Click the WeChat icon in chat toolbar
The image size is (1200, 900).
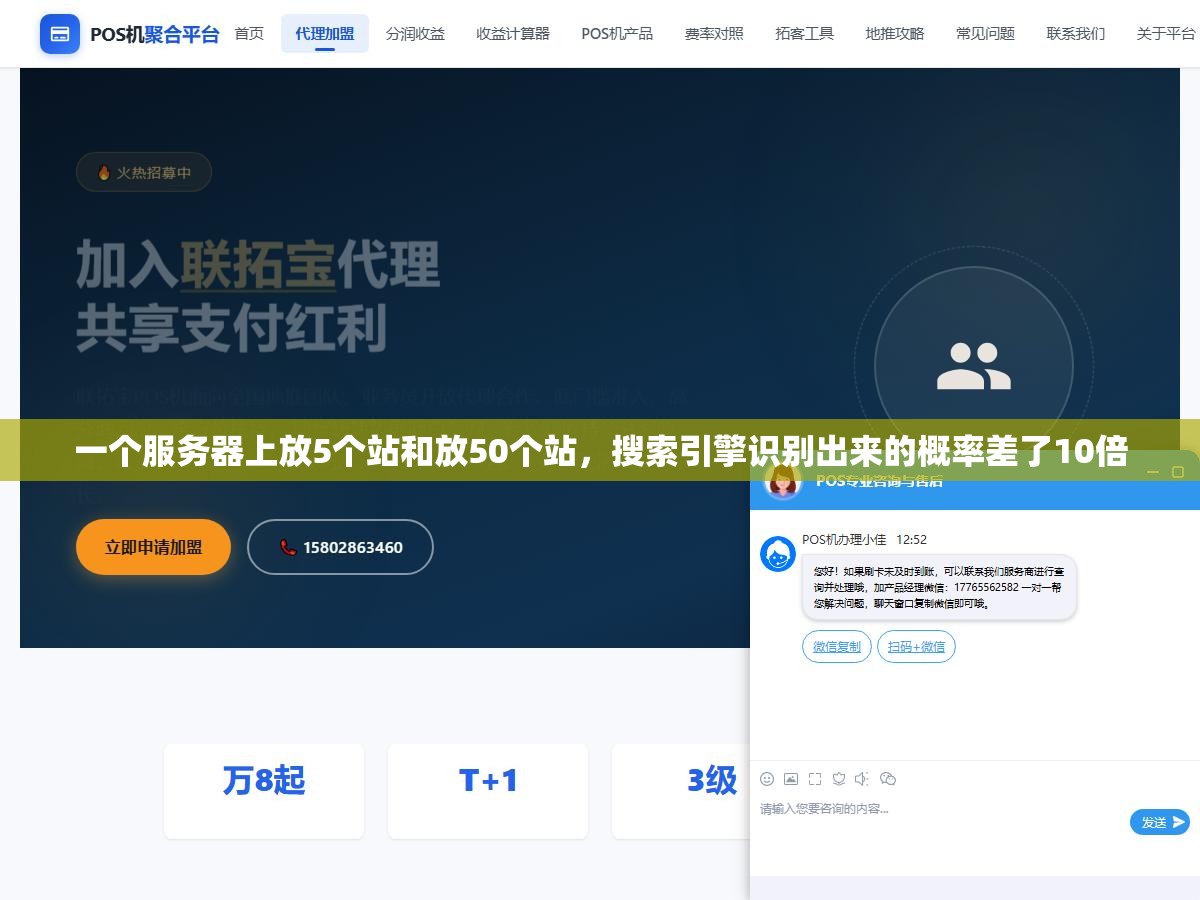pyautogui.click(x=888, y=779)
